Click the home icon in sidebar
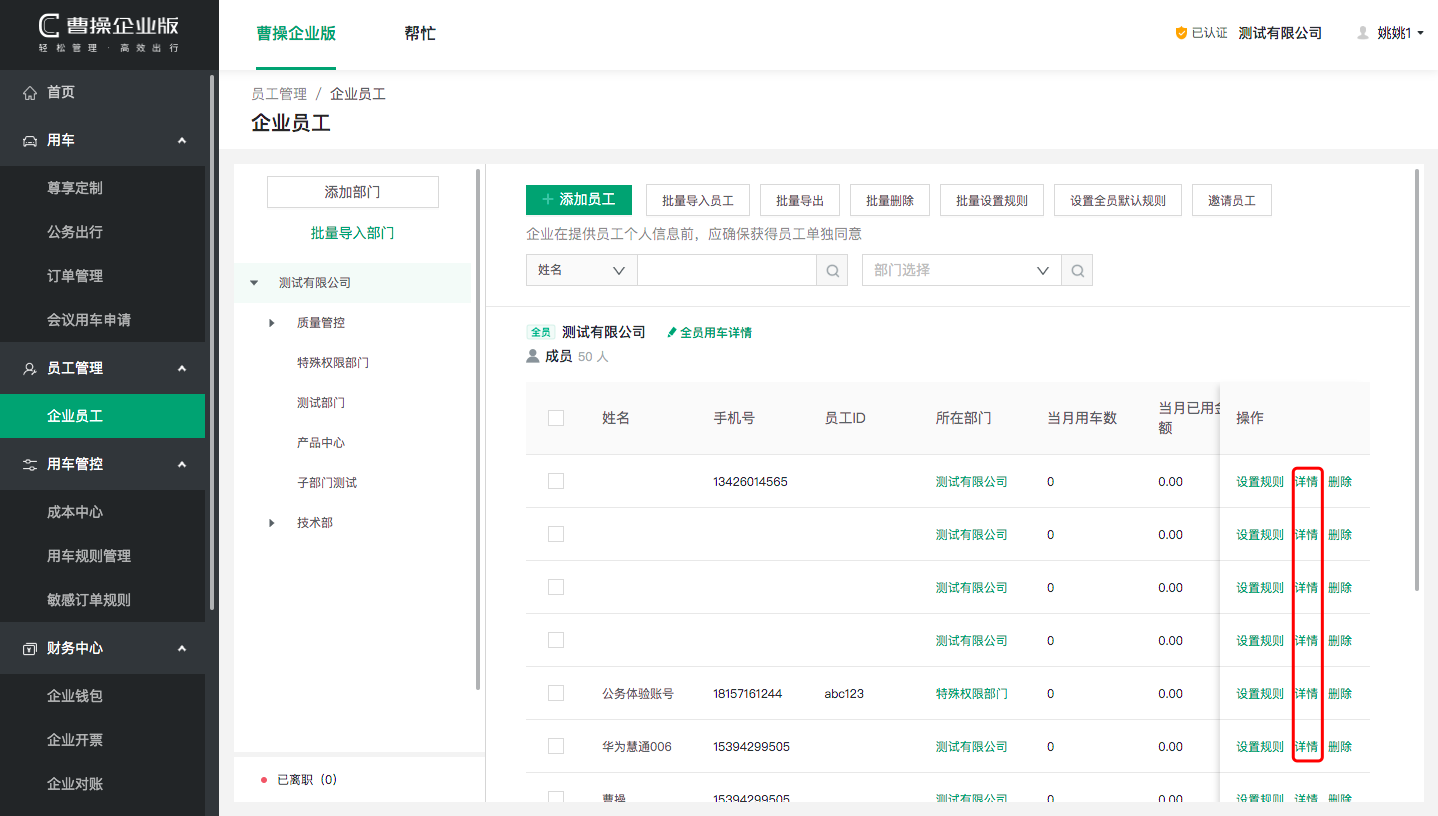 coord(30,92)
